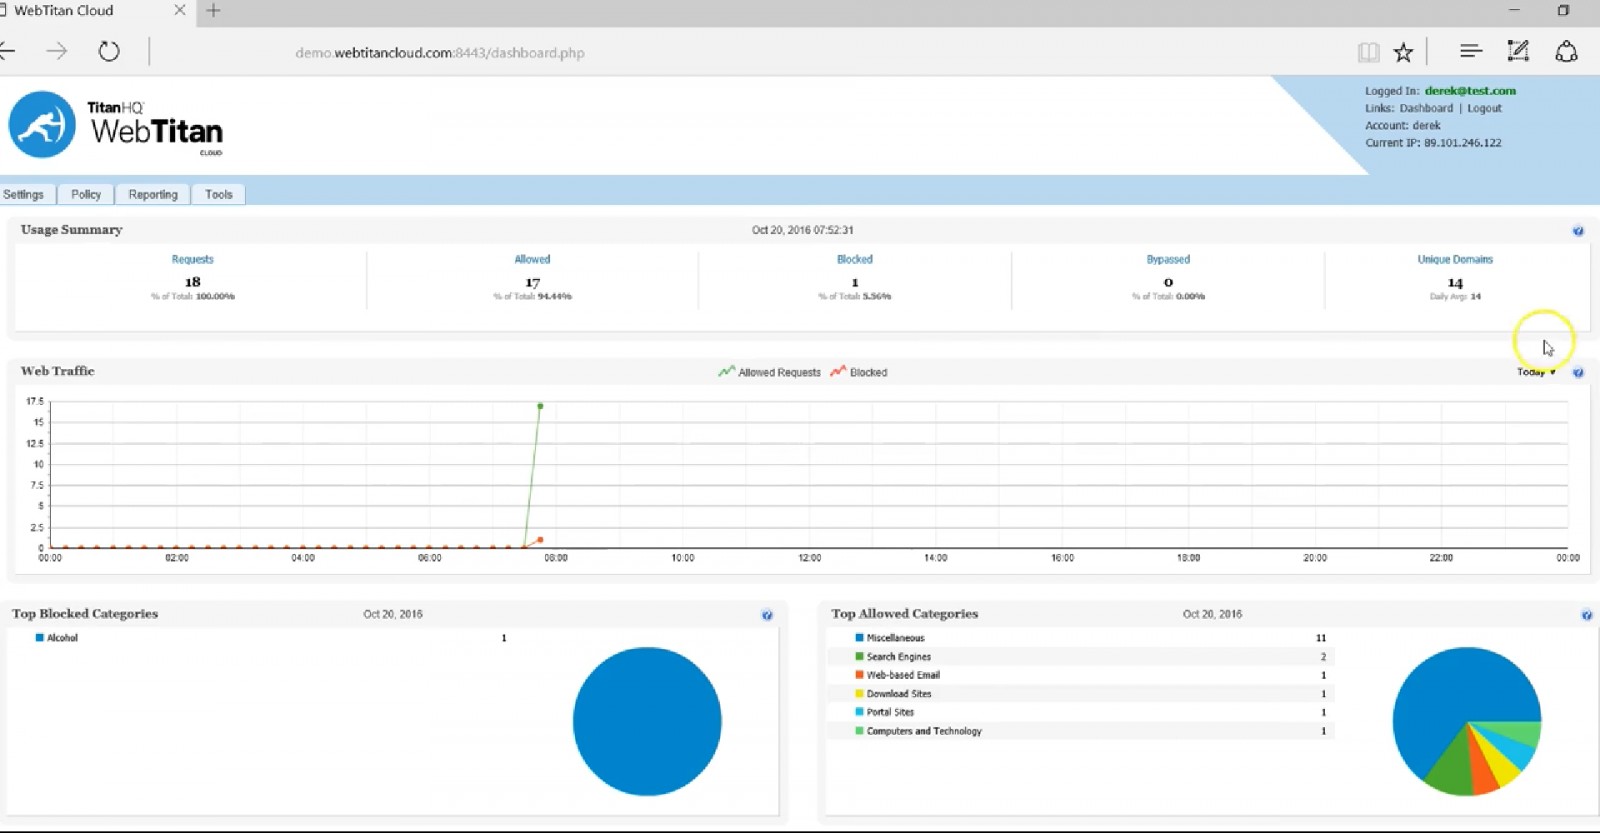Click Top Allowed Categories help icon
The image size is (1600, 833).
1587,615
